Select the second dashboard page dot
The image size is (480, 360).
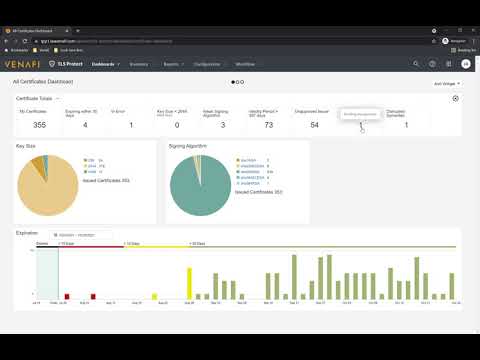tap(238, 82)
